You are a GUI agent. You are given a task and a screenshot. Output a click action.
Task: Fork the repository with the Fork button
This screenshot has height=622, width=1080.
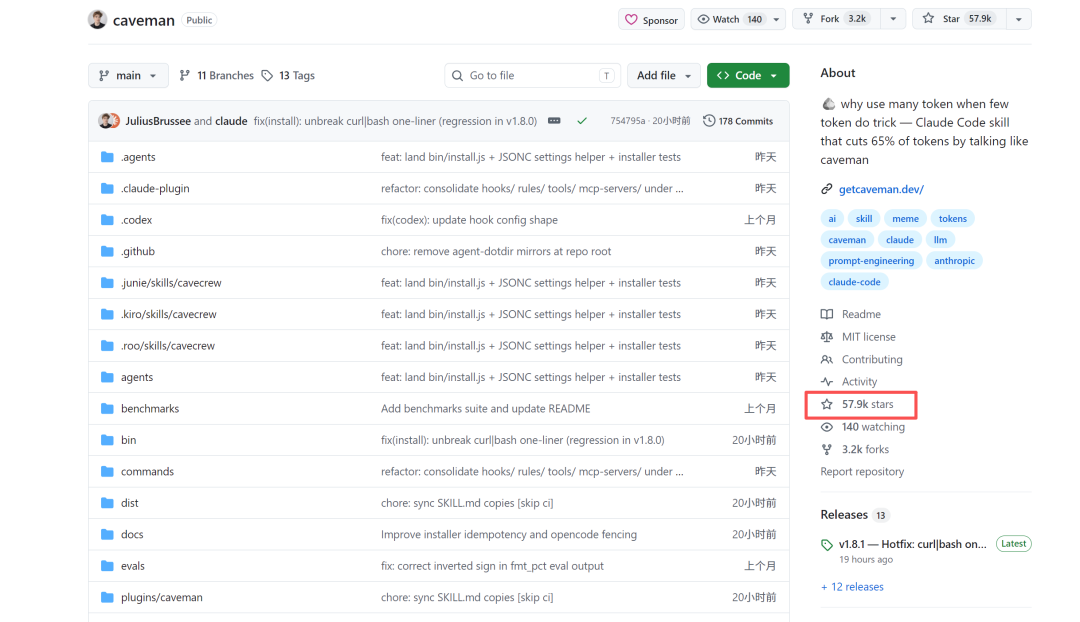pyautogui.click(x=835, y=19)
